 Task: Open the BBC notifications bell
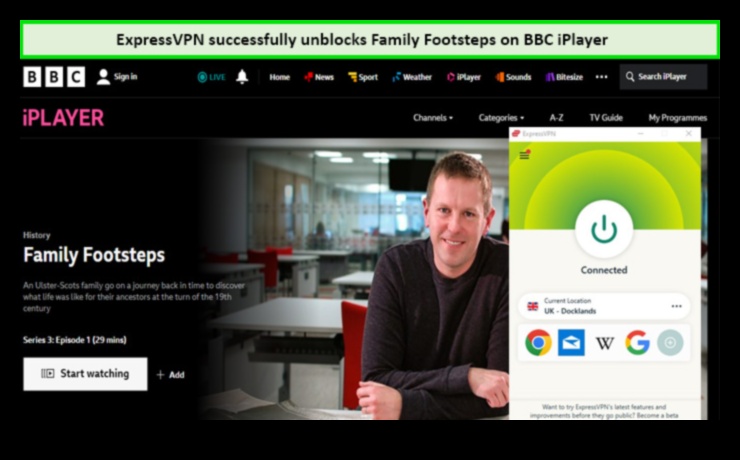tap(242, 77)
